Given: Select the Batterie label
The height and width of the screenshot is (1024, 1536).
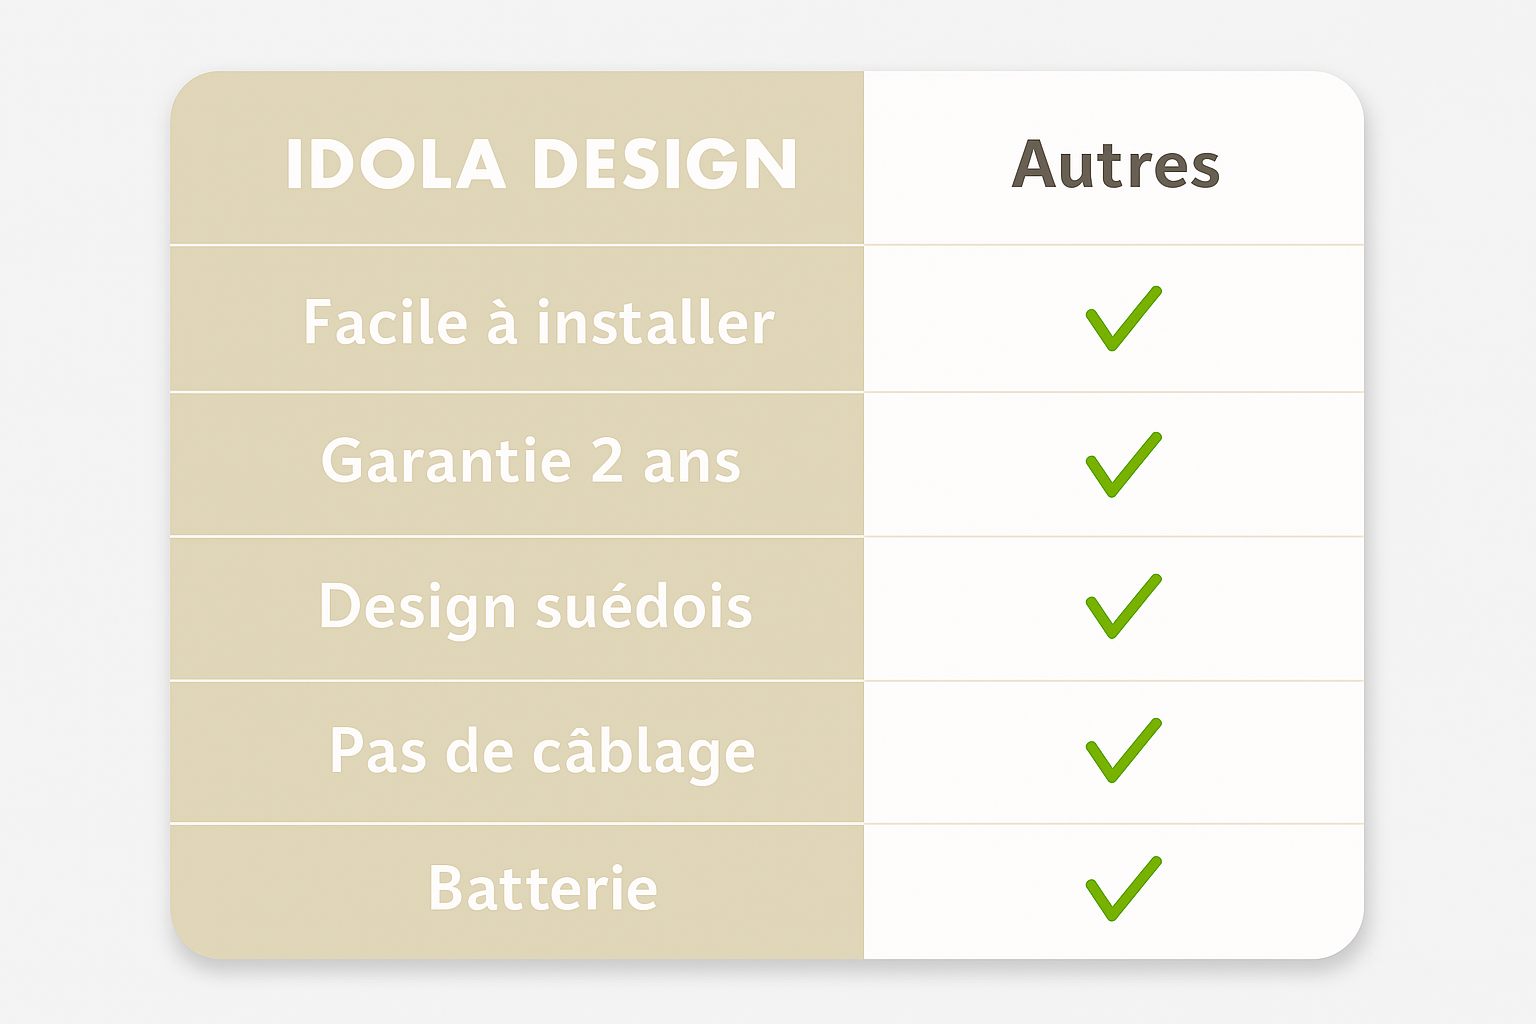Looking at the screenshot, I should pos(543,888).
